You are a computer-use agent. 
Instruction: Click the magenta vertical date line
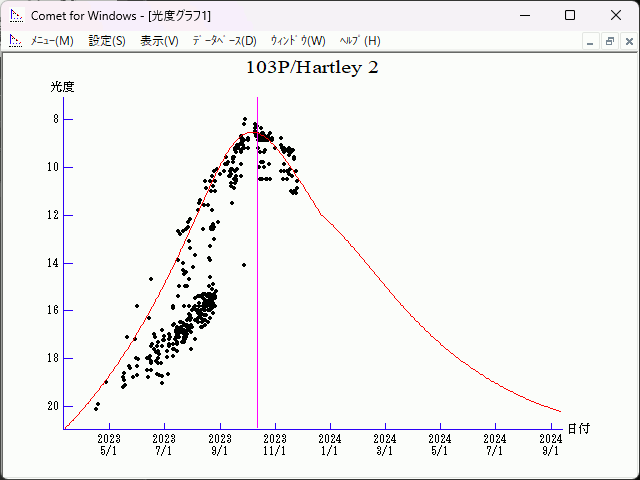click(x=258, y=263)
